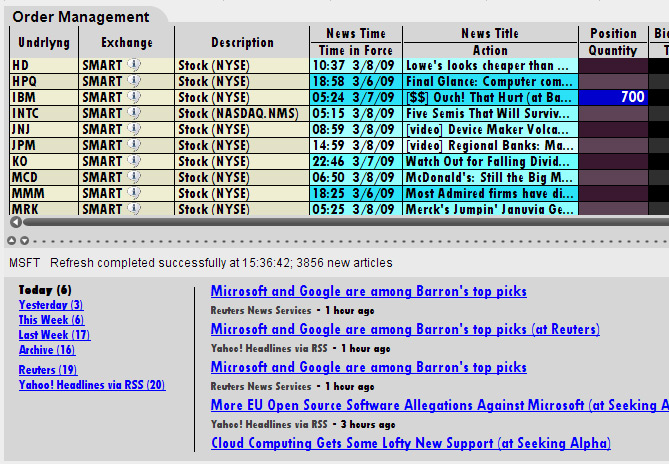Open 'More EU Open Source Software Allegations' article
The image size is (669, 464).
pyautogui.click(x=439, y=405)
